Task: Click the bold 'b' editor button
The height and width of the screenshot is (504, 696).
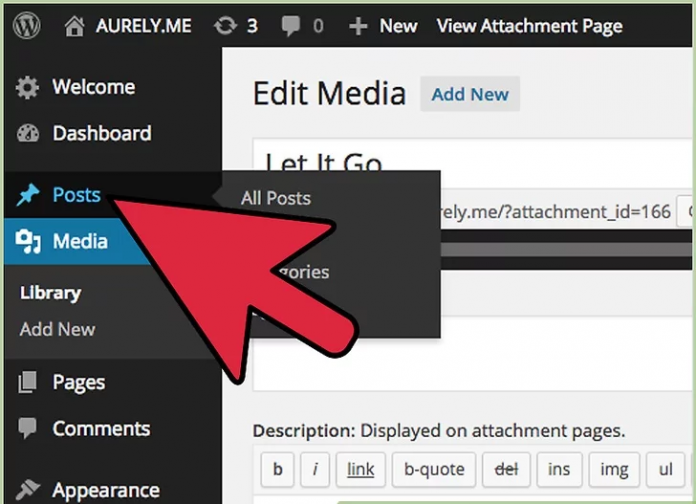Action: point(277,469)
